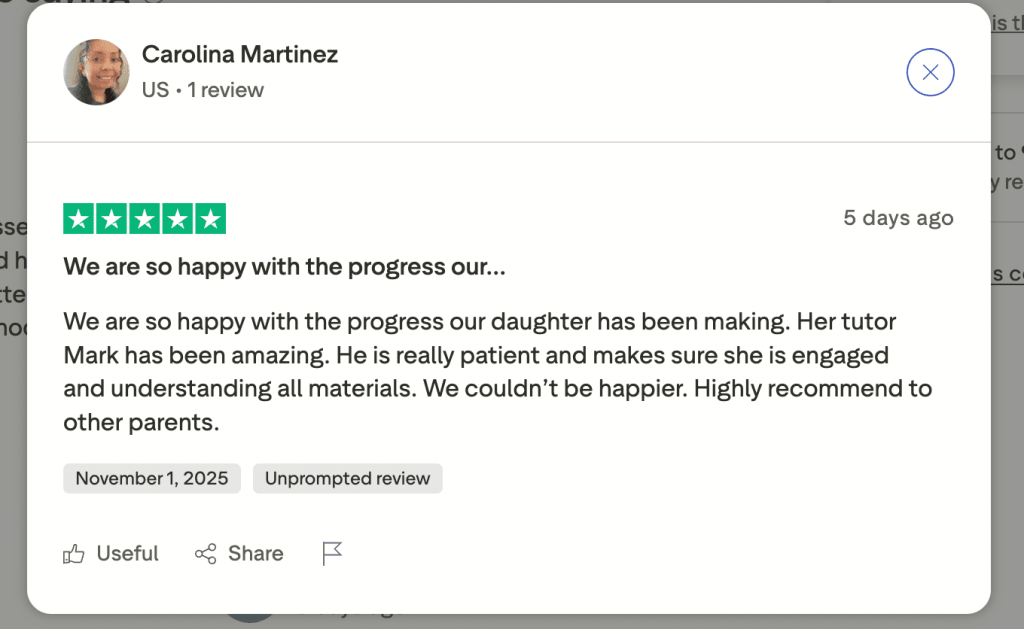Screen dimensions: 1024x629
Task: Click Carolina Martinez's profile photo
Action: (96, 72)
